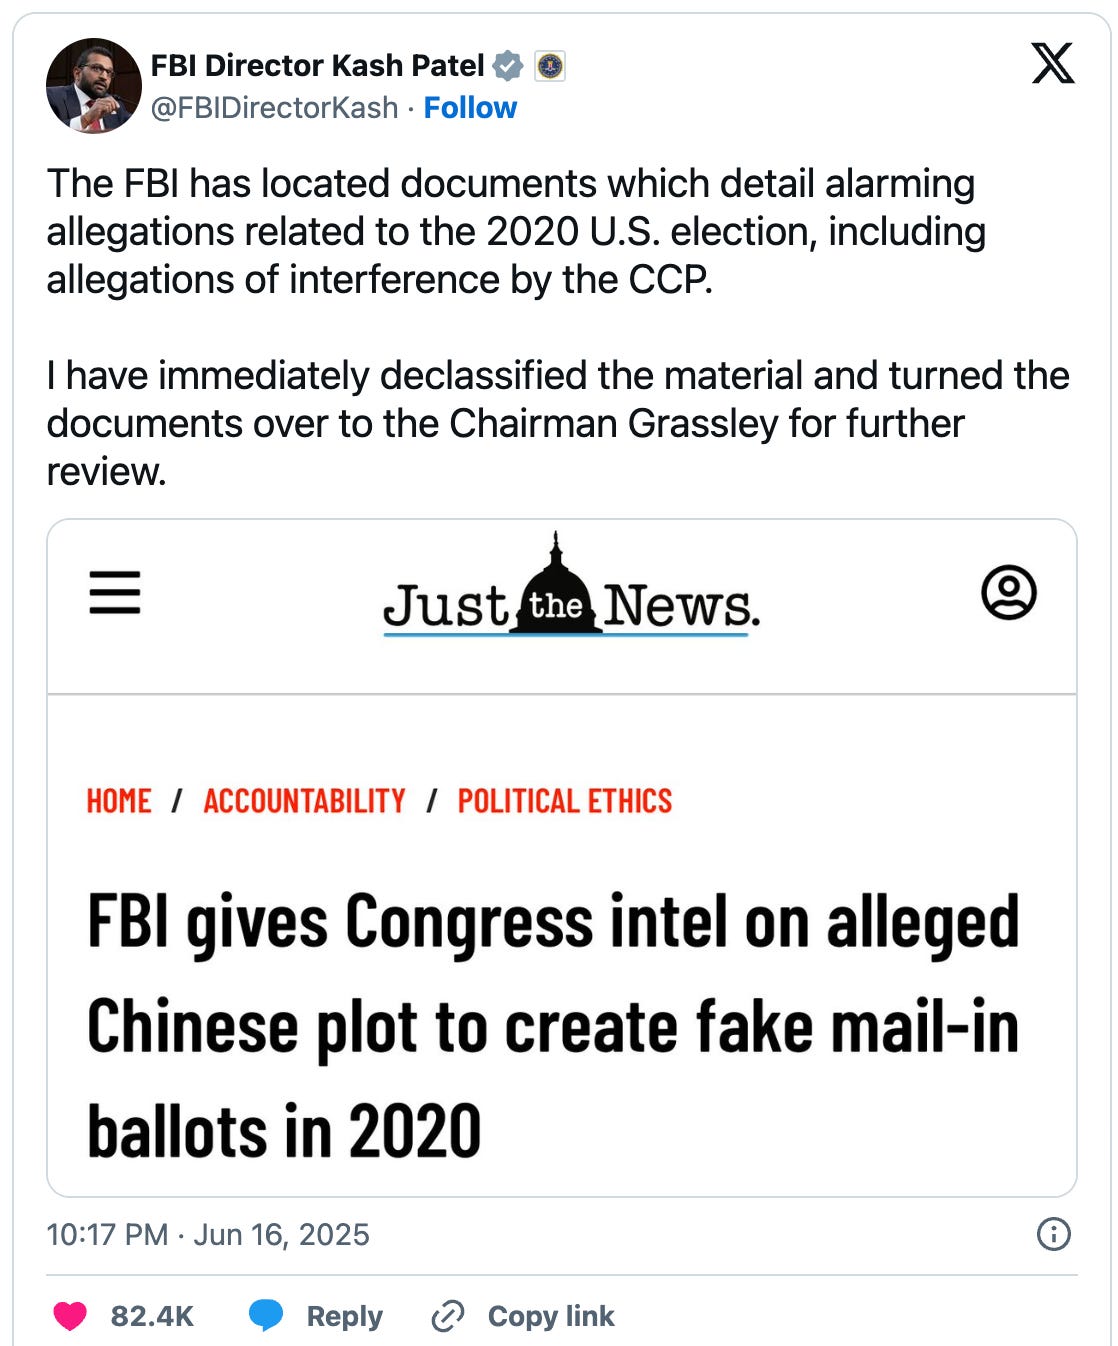Viewport: 1118px width, 1346px height.
Task: Click the blue verified checkmark badge
Action: (509, 66)
